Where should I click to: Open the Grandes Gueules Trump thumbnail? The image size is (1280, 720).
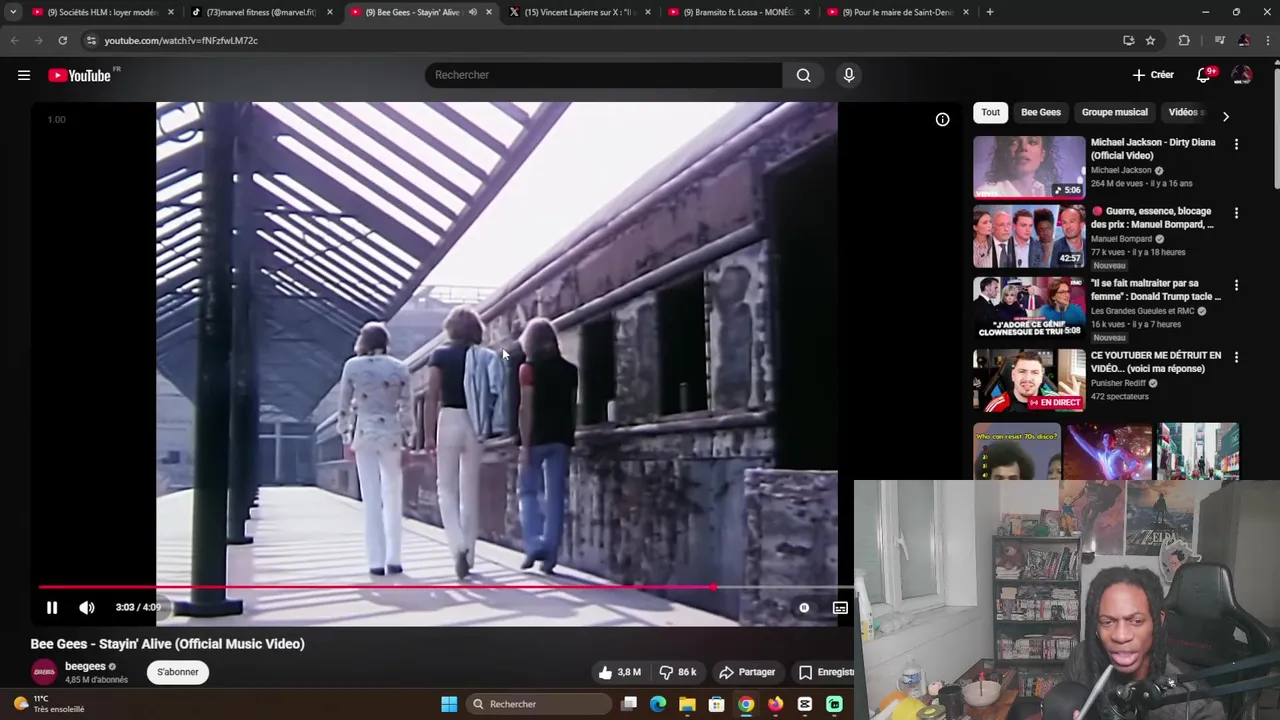click(x=1029, y=308)
